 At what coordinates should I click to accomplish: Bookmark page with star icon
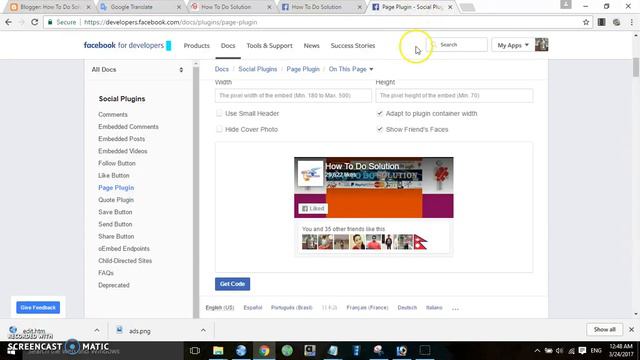[586, 22]
